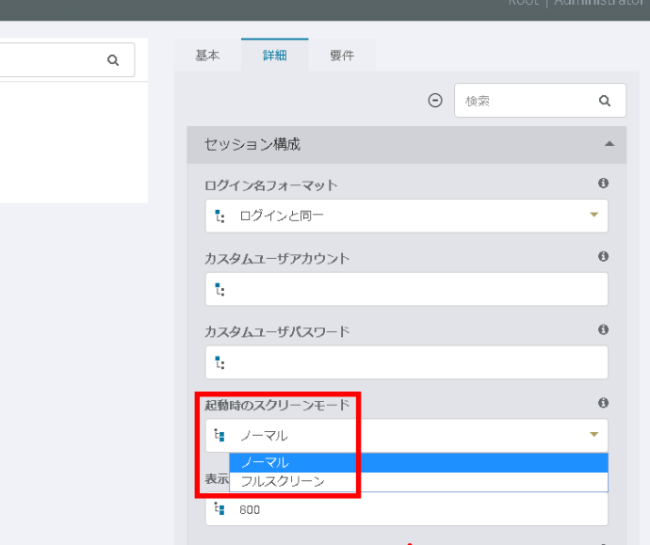Click the info icon for 起動時のスクリーンモード

click(x=603, y=403)
